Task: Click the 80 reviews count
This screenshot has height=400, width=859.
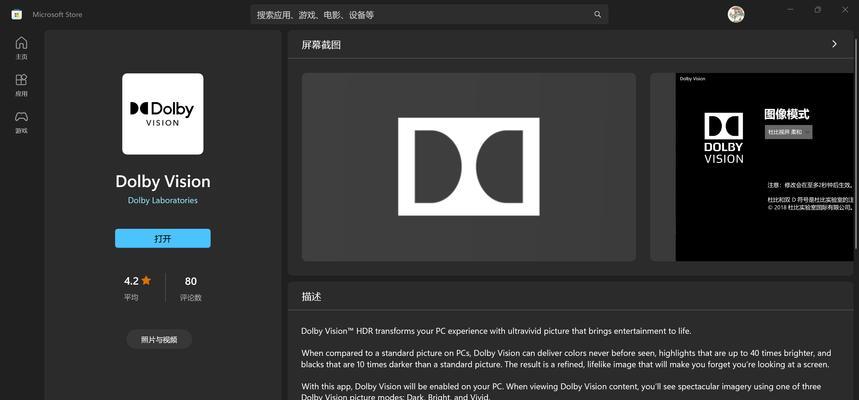Action: point(191,288)
